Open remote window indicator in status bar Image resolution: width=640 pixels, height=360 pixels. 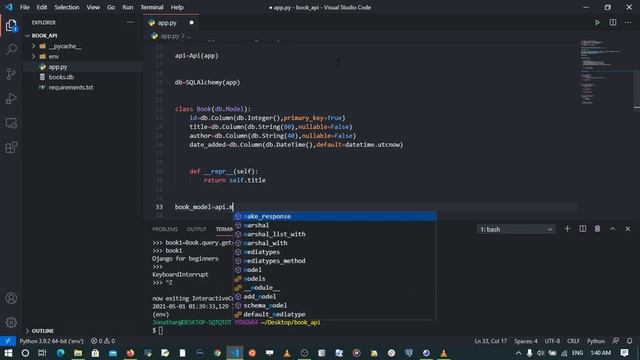(x=8, y=341)
